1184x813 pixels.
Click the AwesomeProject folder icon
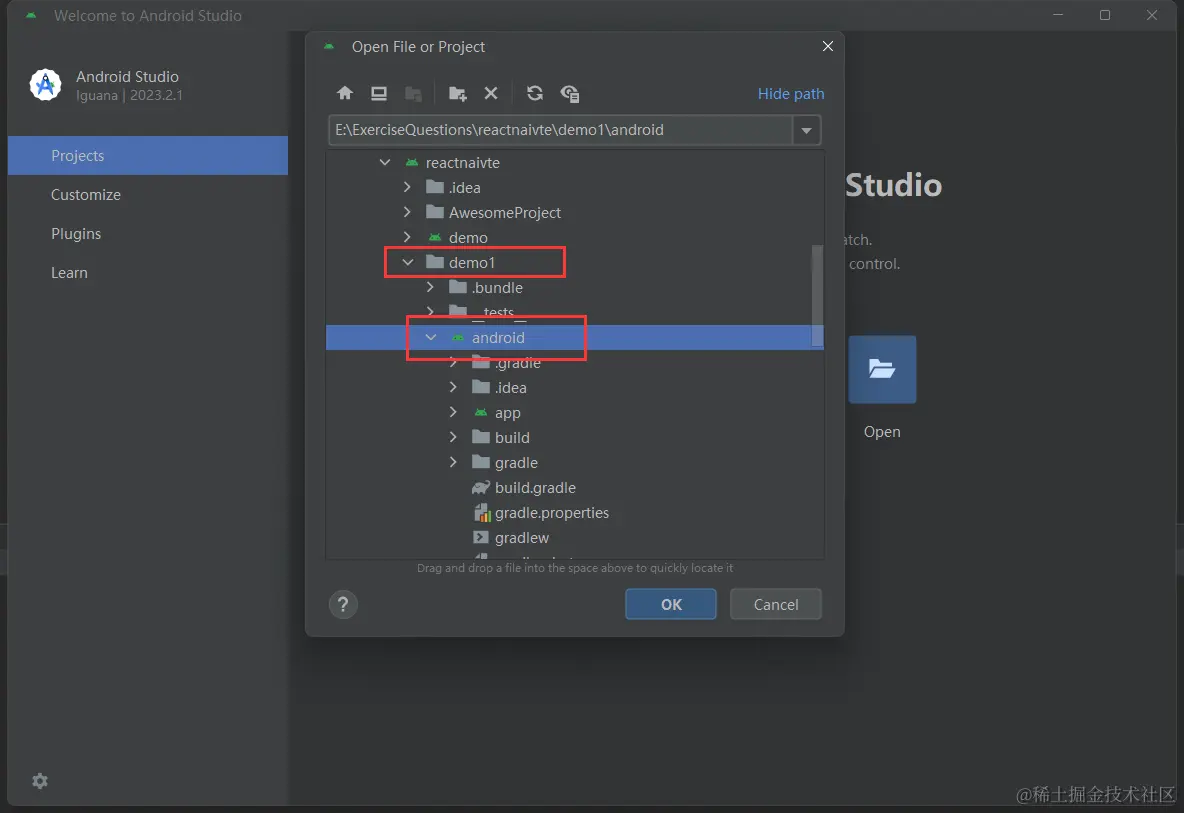[x=434, y=212]
